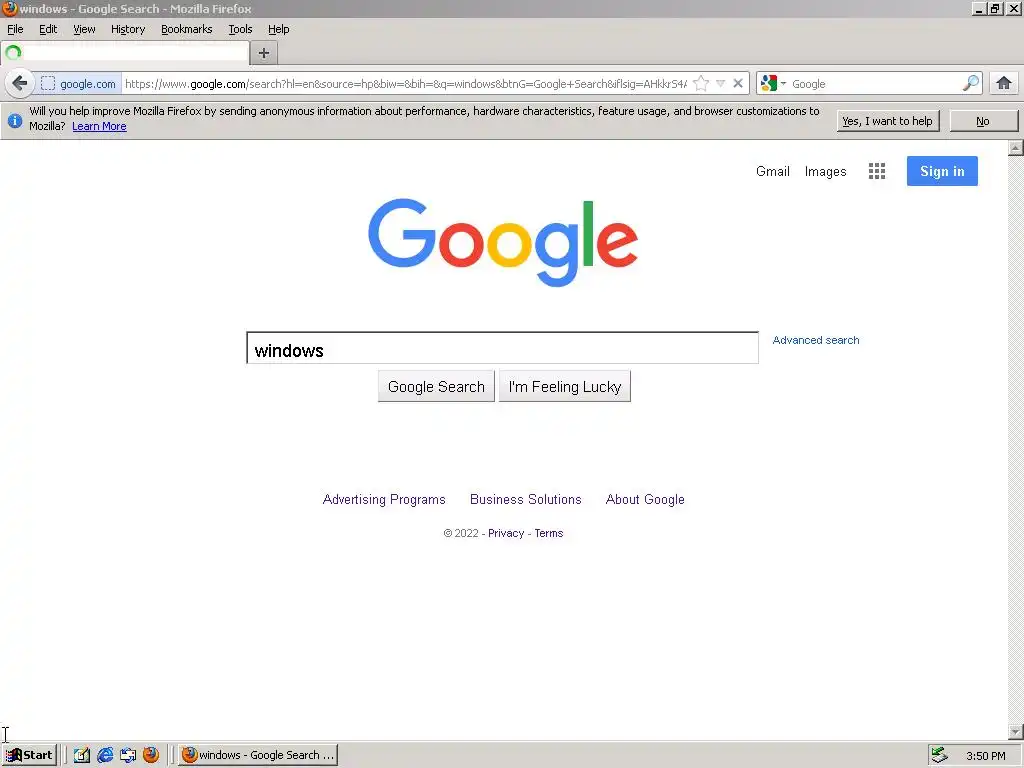
Task: Open the View menu
Action: pyautogui.click(x=84, y=29)
